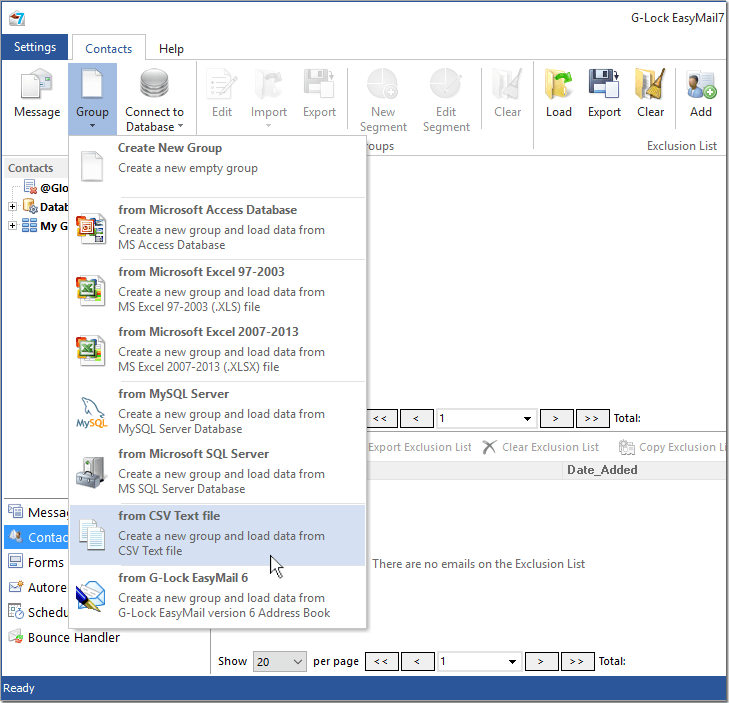Open the Settings tab

click(35, 47)
